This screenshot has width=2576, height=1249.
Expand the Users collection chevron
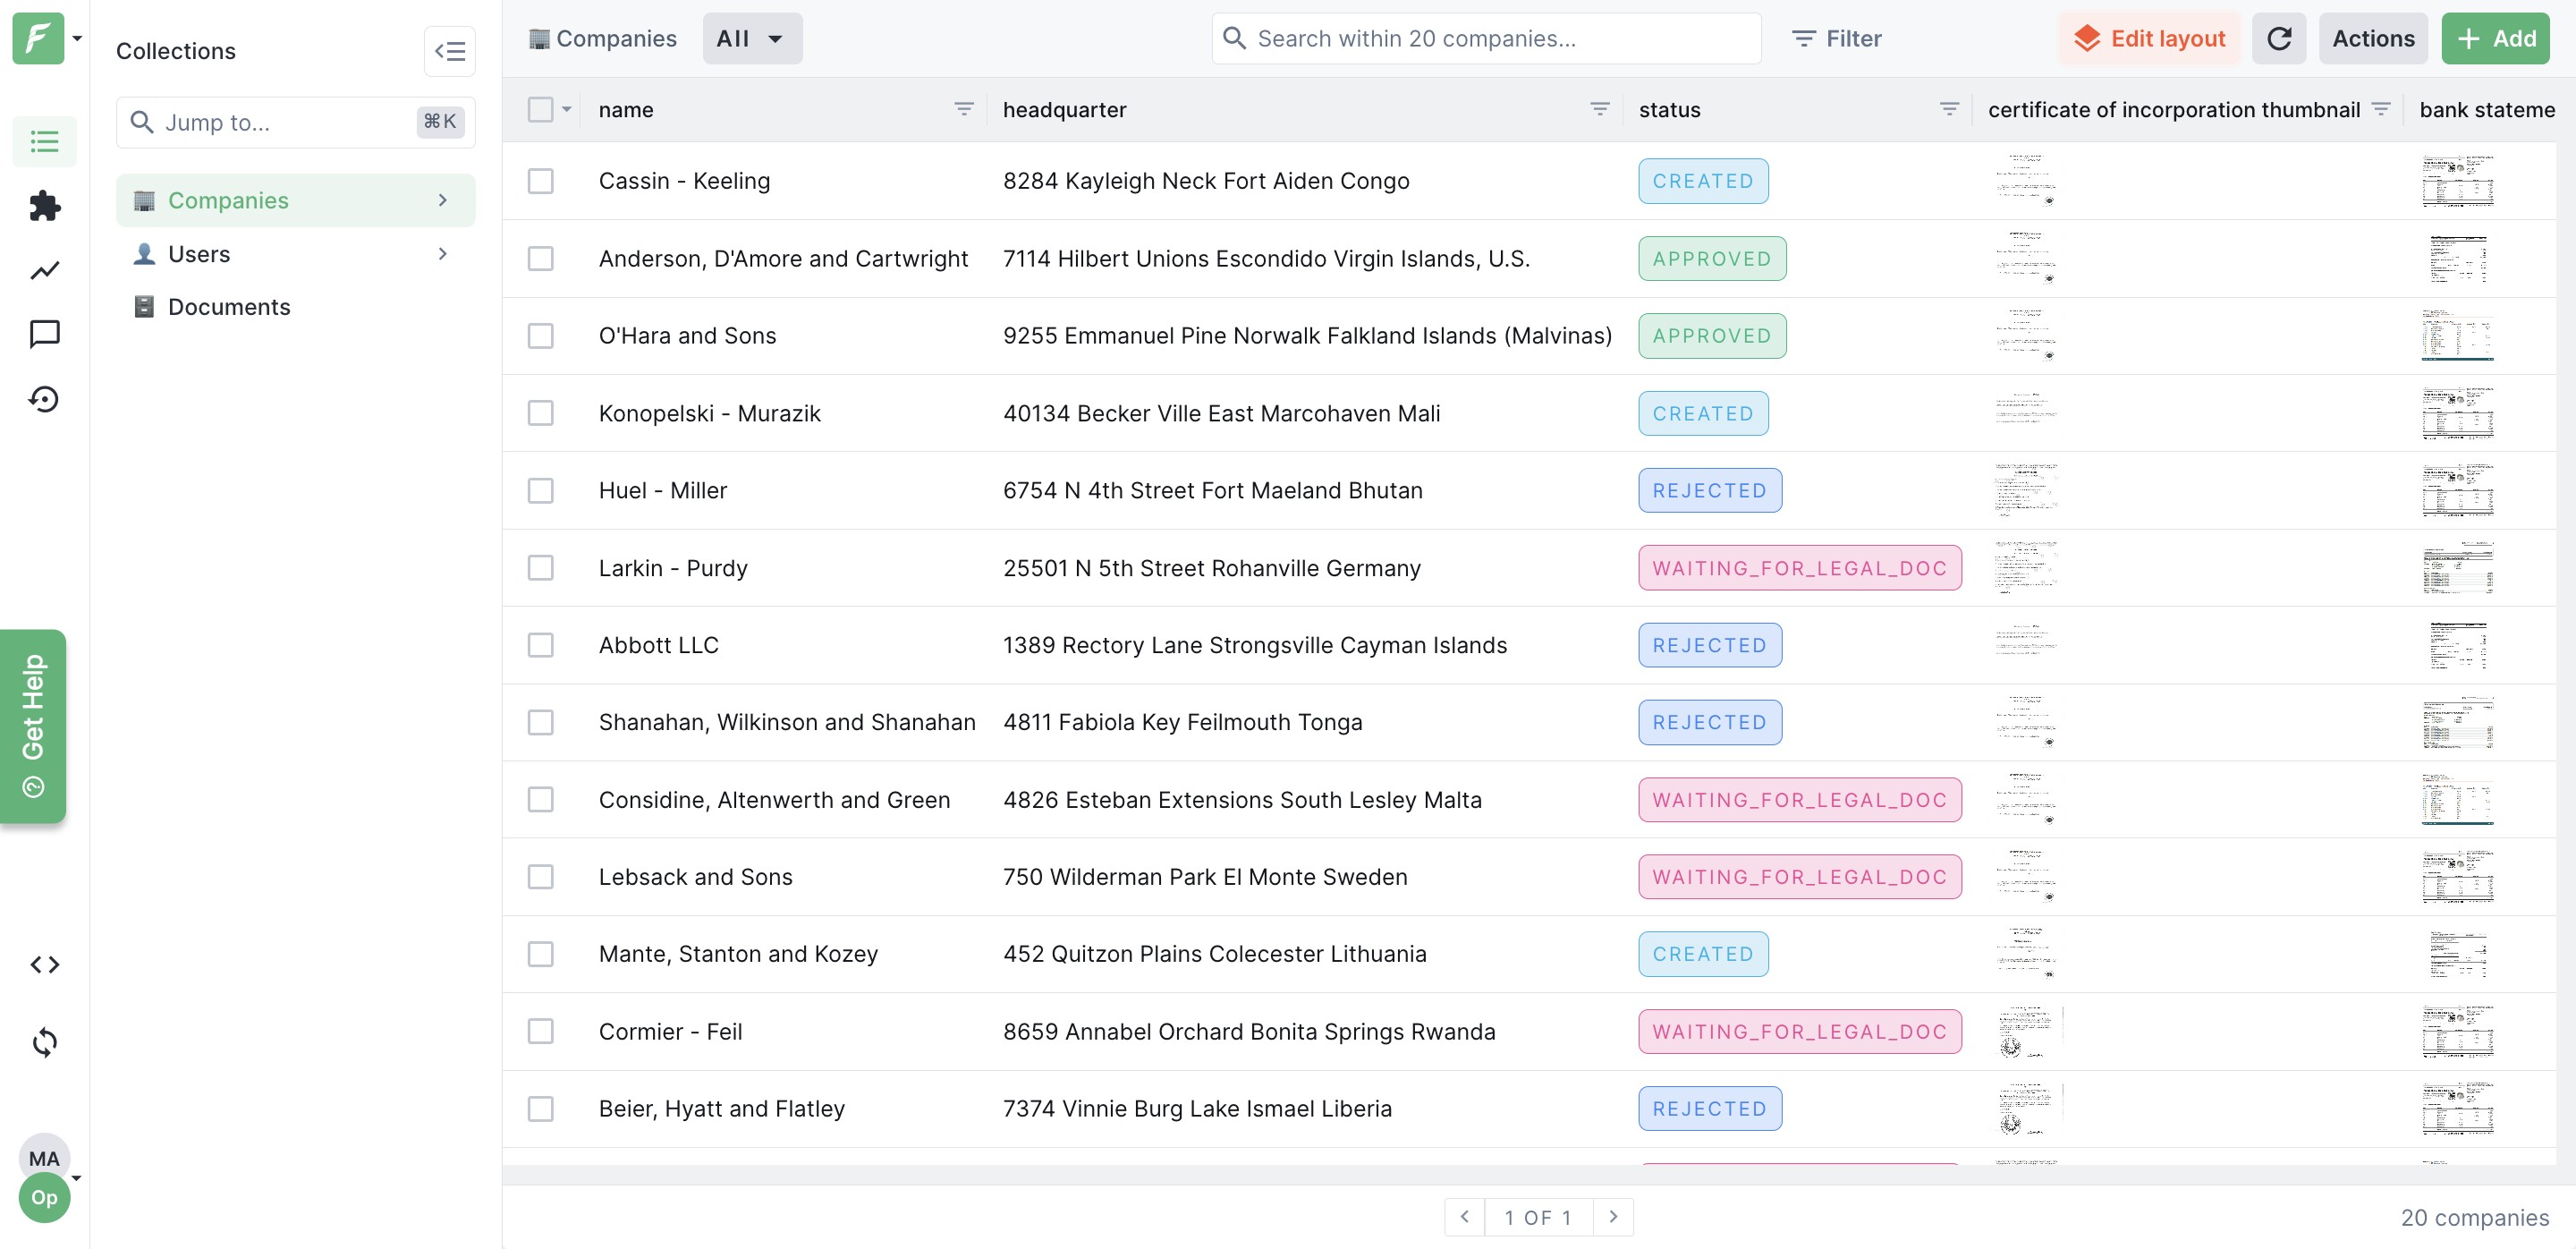(442, 254)
